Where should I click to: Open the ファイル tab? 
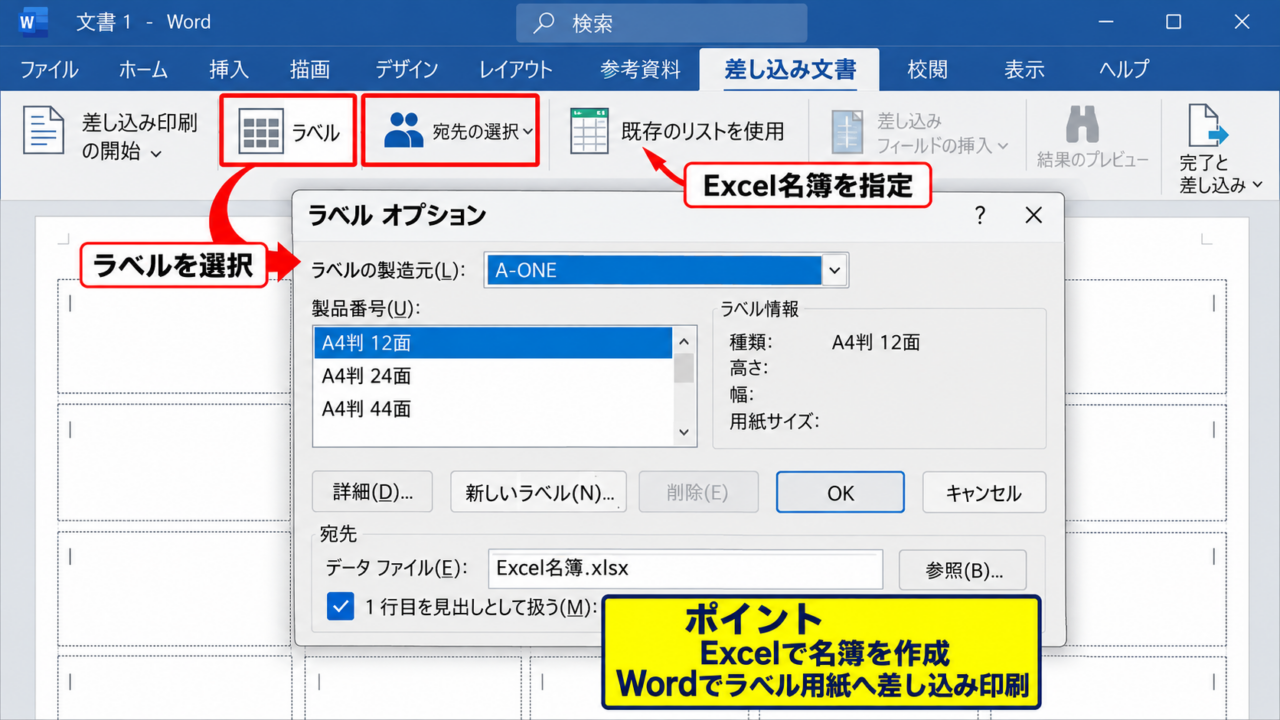(x=49, y=69)
